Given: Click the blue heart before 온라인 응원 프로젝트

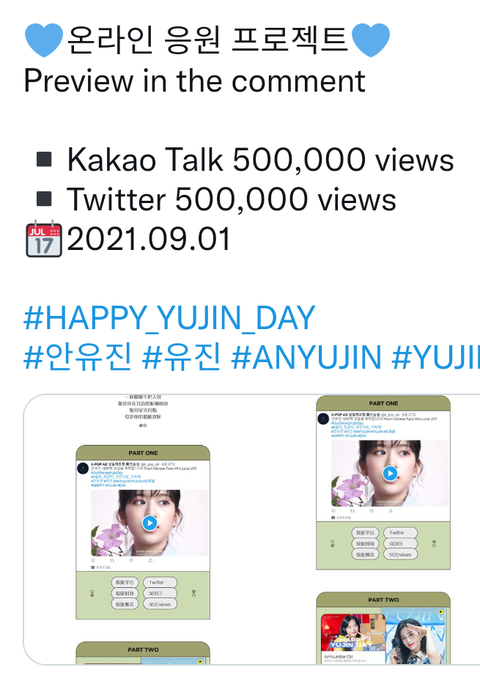Looking at the screenshot, I should coord(44,40).
